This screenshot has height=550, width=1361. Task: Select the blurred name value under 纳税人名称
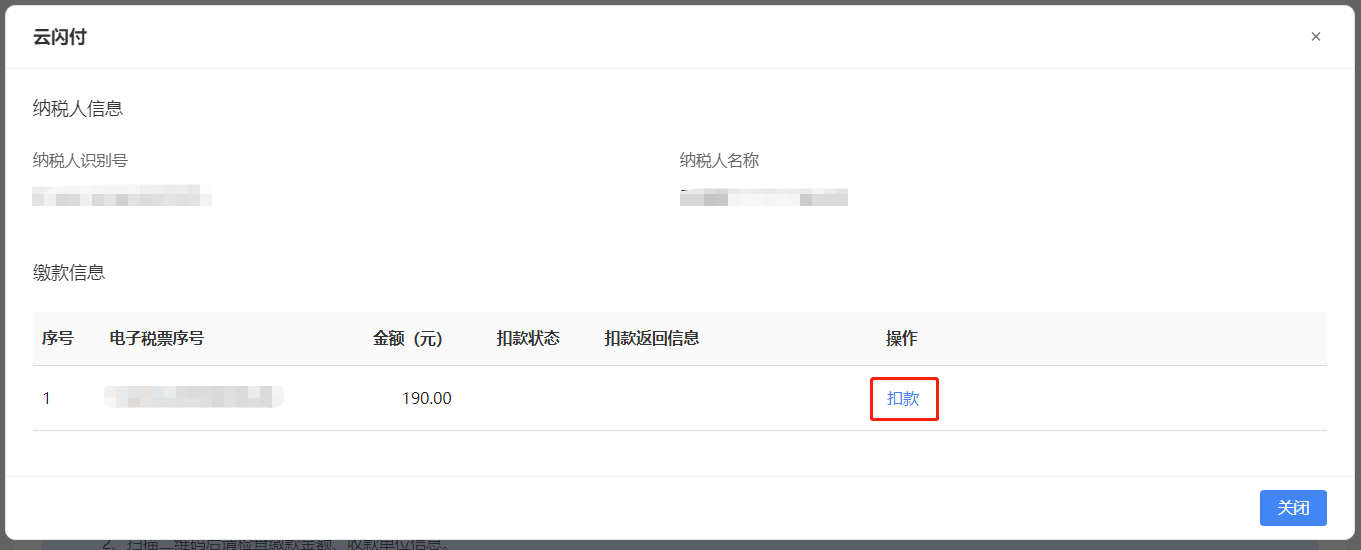pos(764,196)
